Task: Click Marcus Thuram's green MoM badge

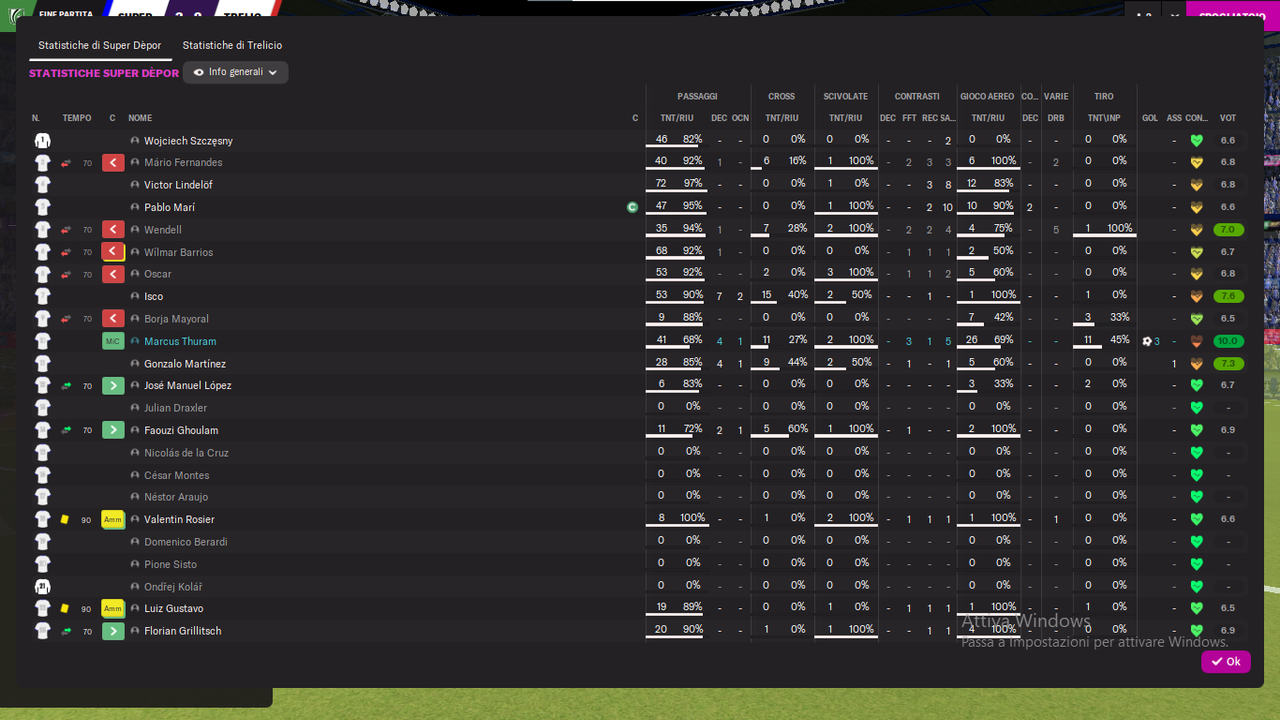Action: [113, 341]
